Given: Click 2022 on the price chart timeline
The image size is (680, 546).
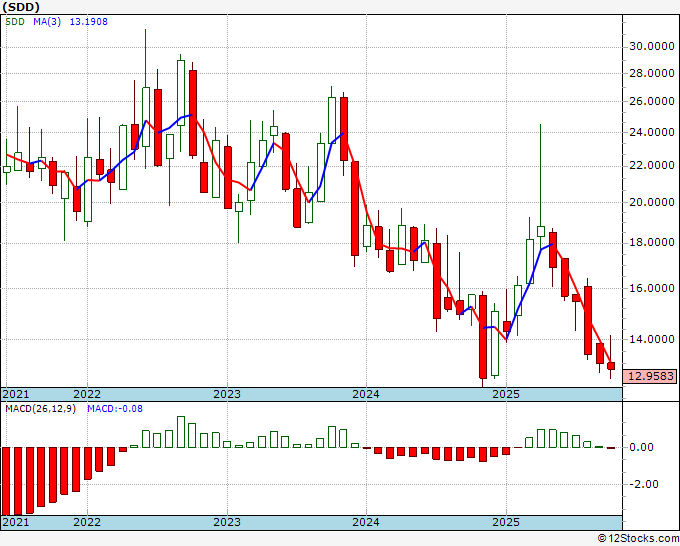Looking at the screenshot, I should pos(87,394).
